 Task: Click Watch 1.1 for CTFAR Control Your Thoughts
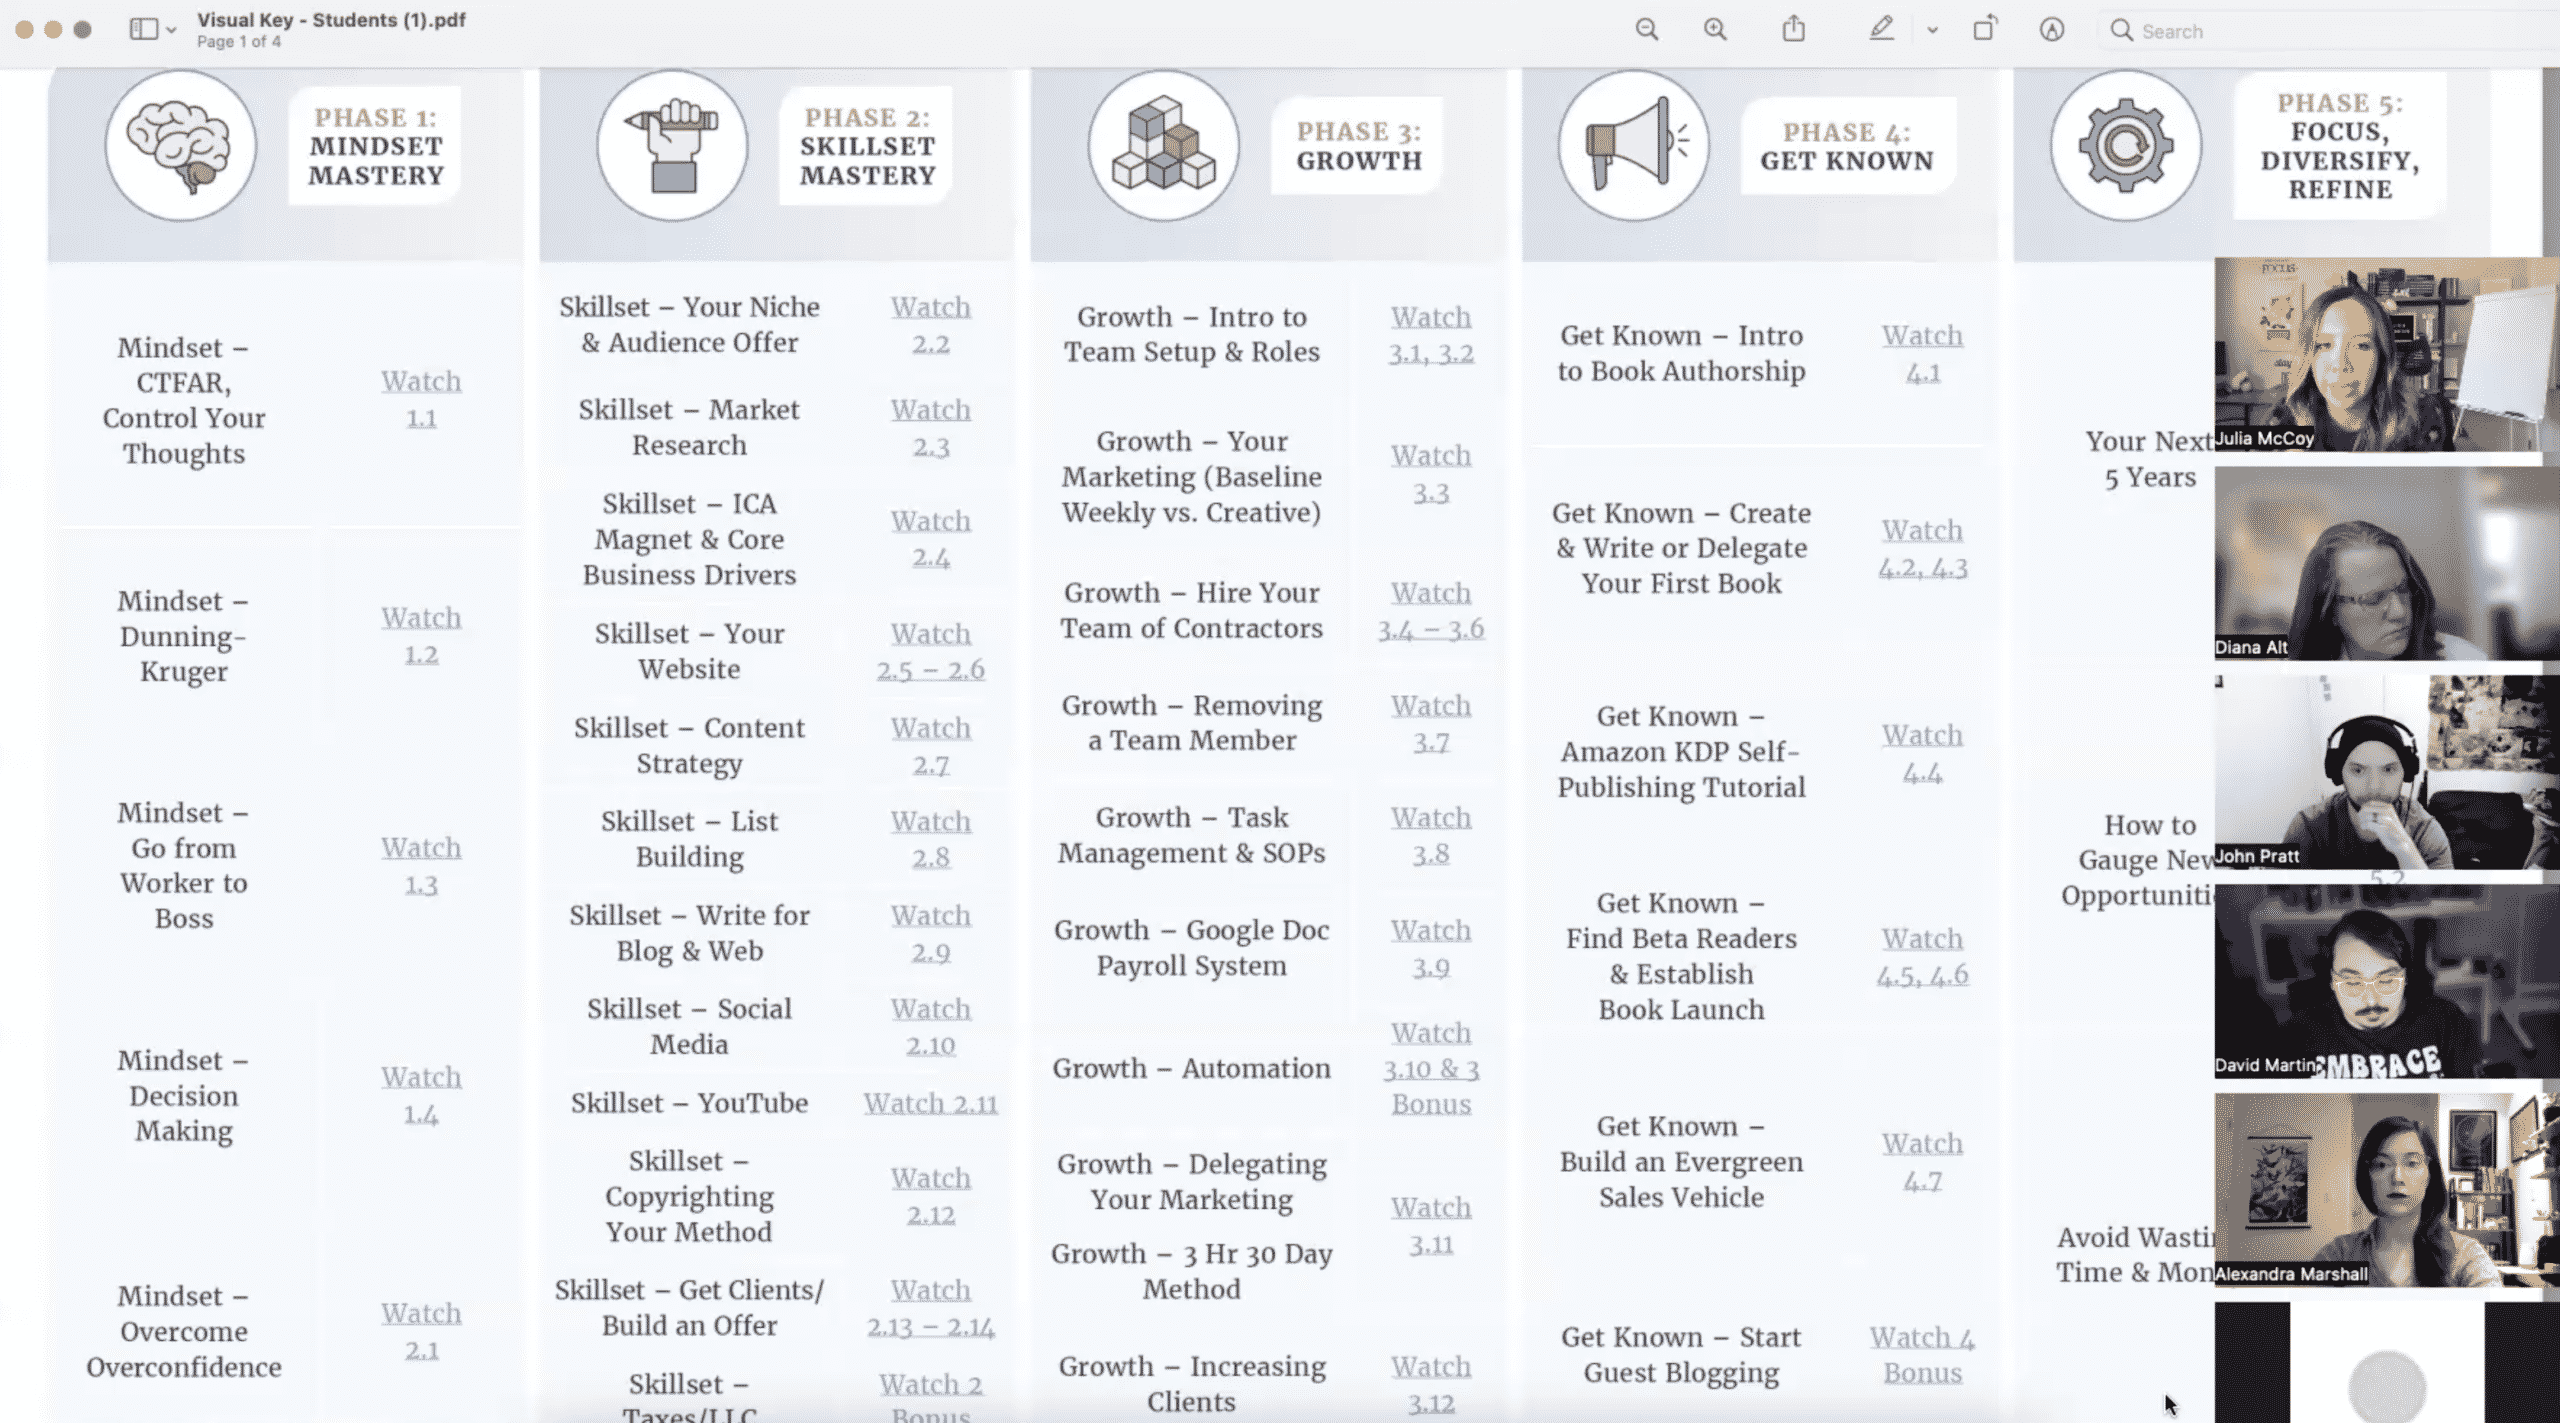(x=421, y=398)
